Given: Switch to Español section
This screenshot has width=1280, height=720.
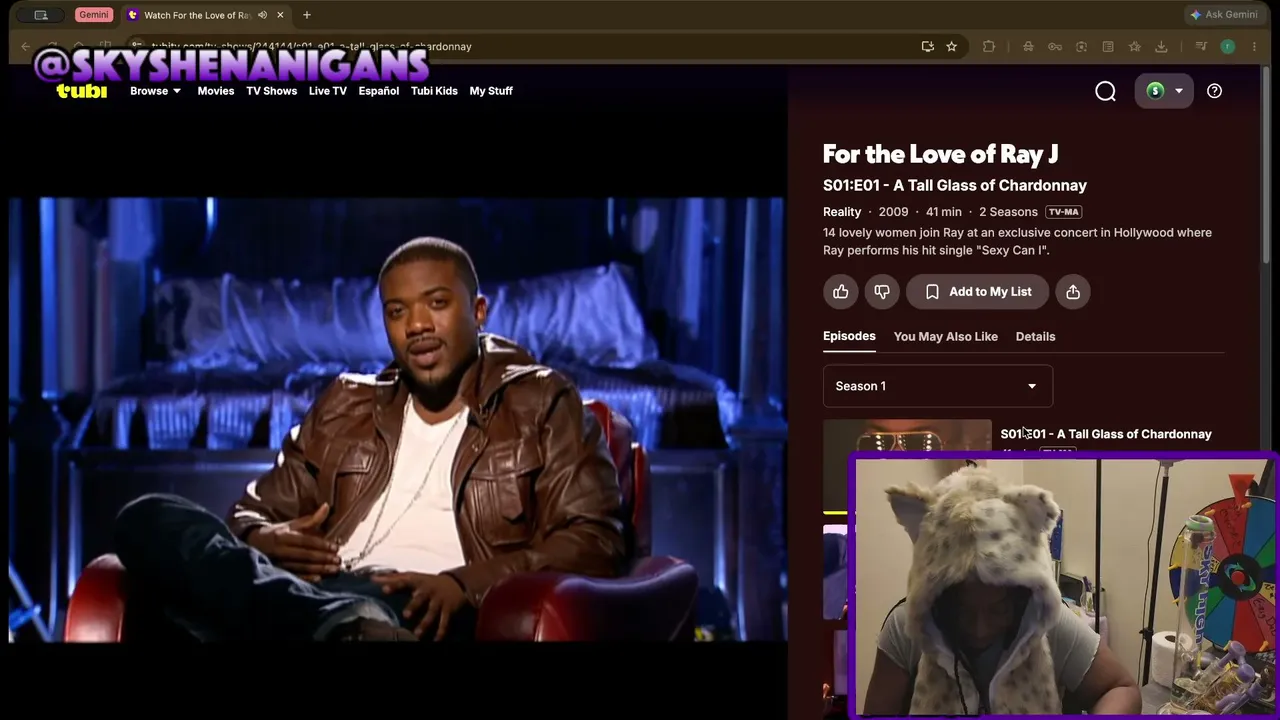Looking at the screenshot, I should (x=379, y=91).
